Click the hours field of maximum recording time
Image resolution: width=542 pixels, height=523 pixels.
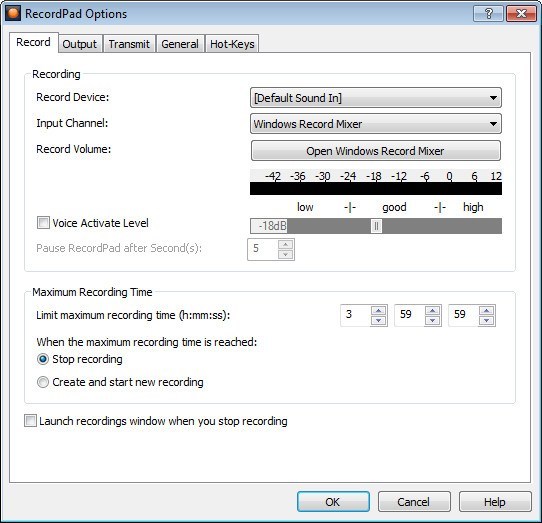[356, 315]
